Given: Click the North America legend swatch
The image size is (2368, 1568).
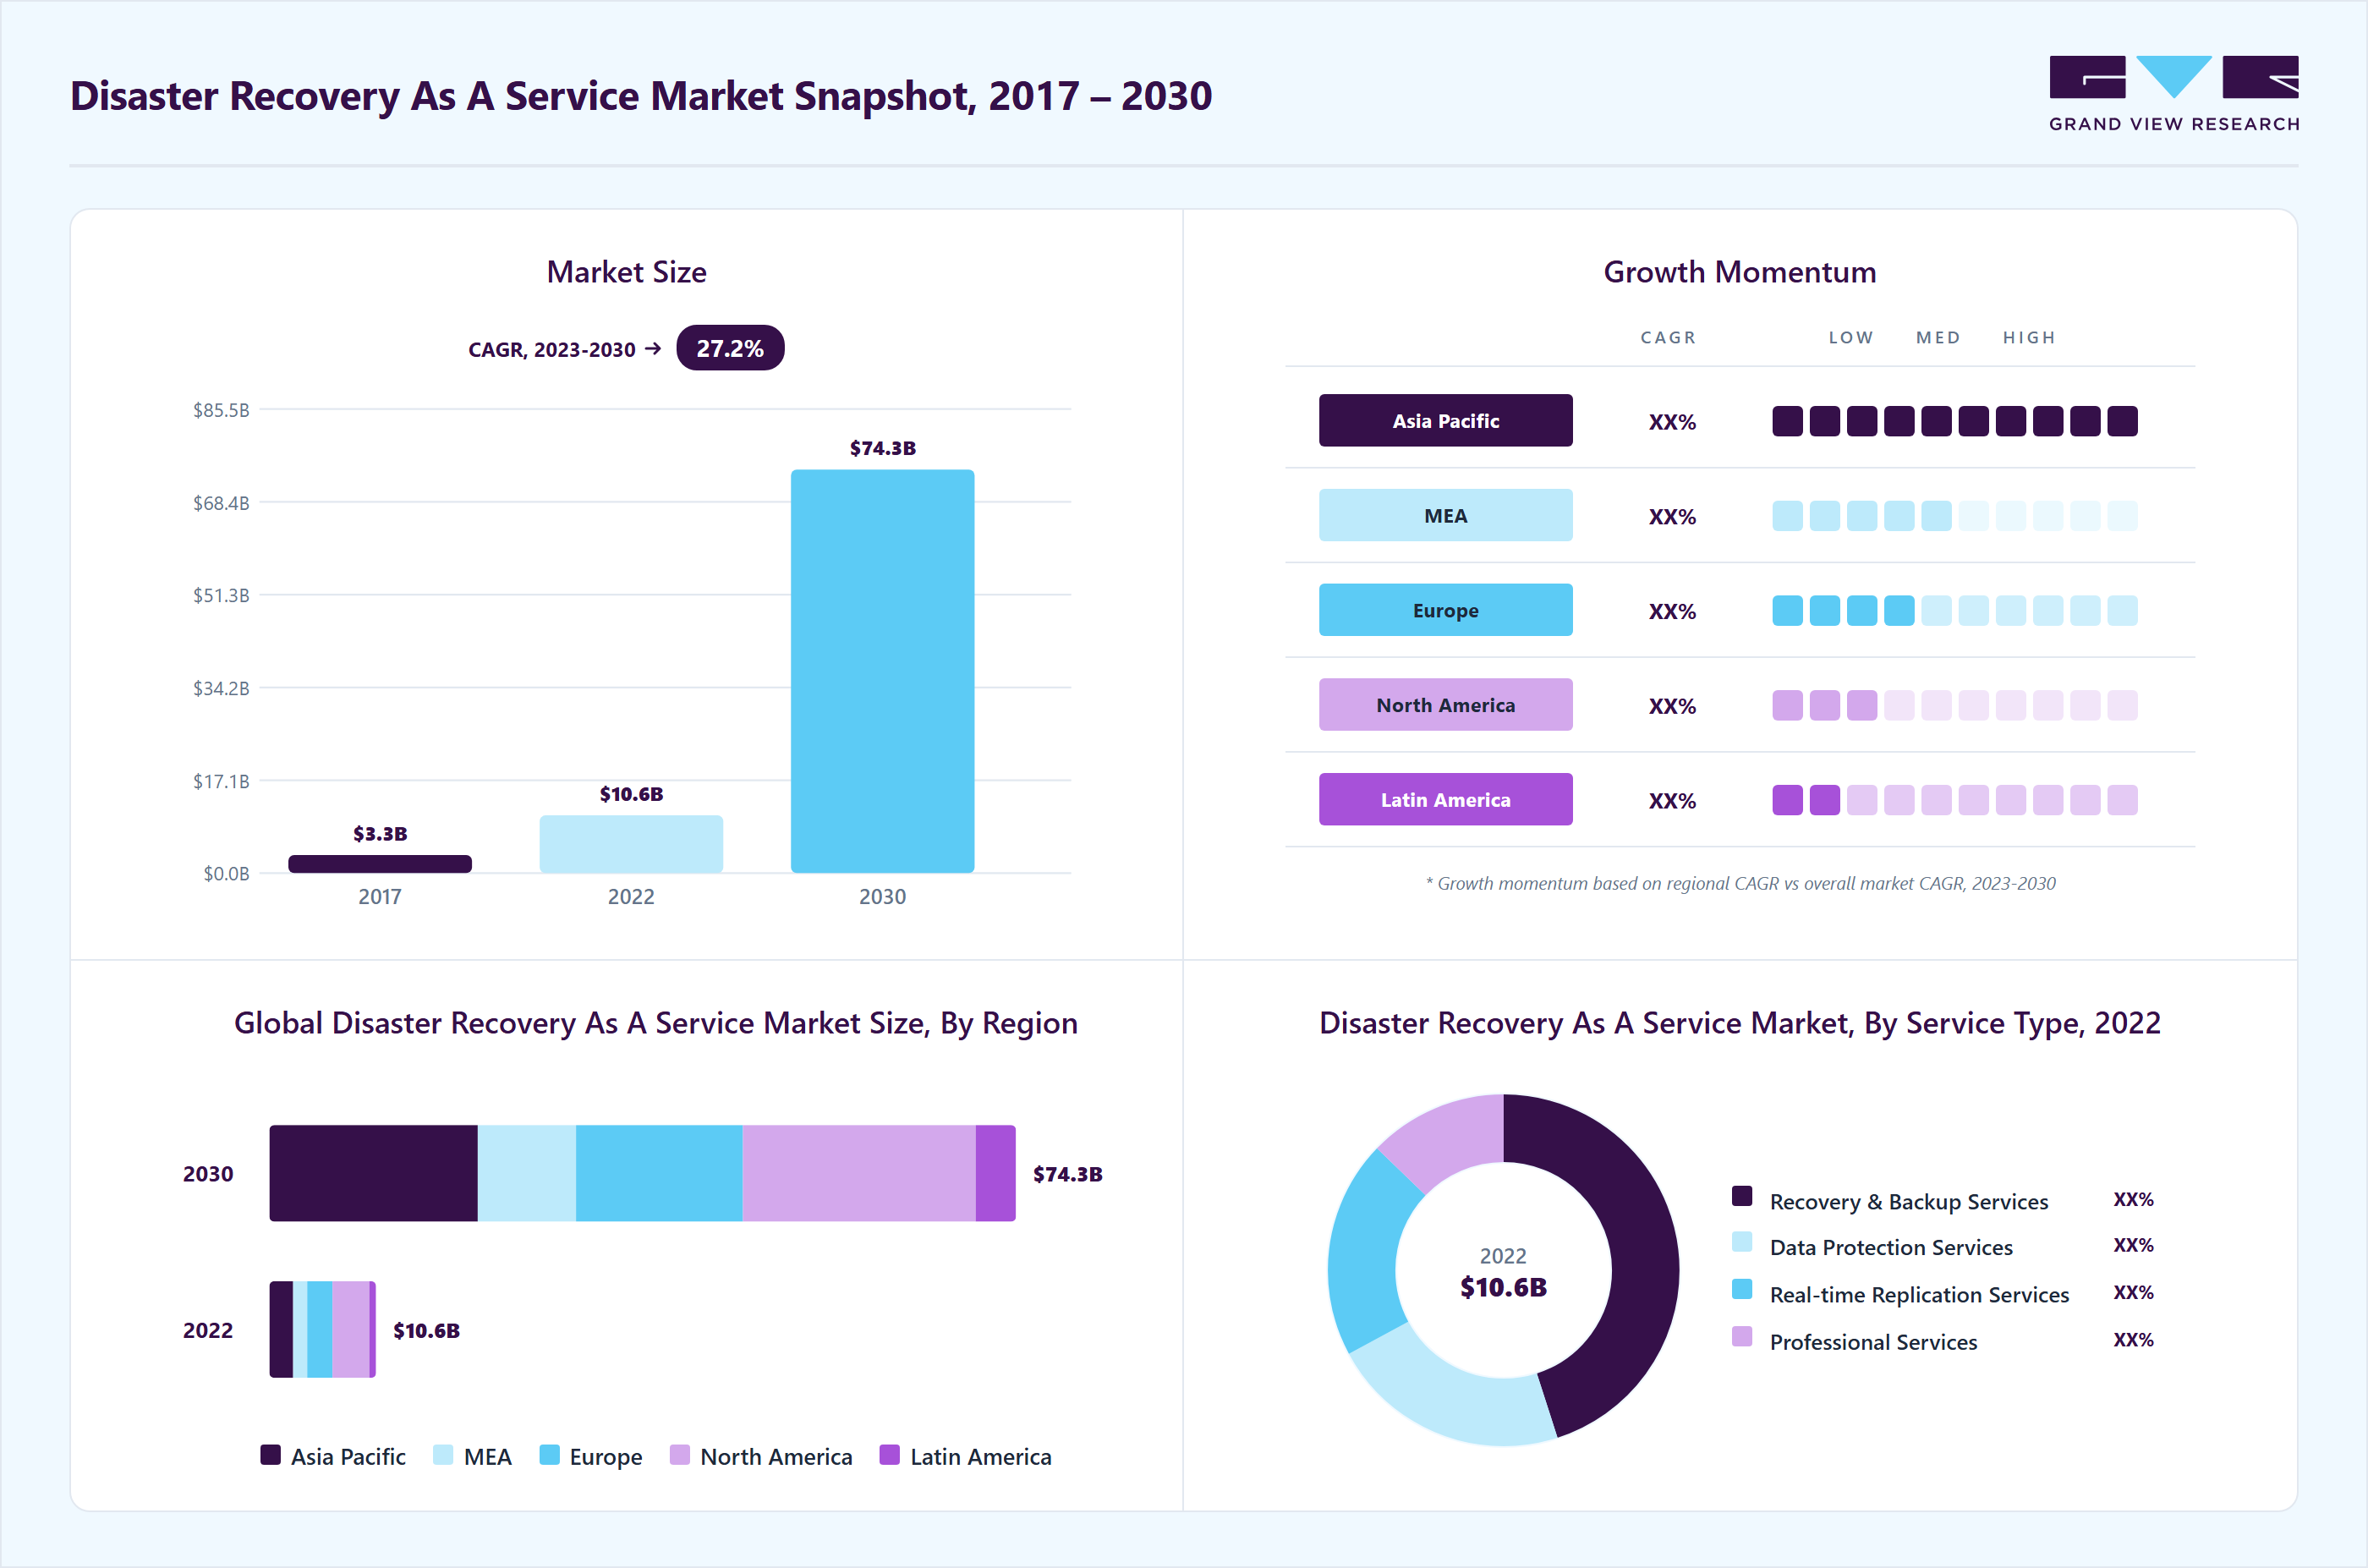Looking at the screenshot, I should [680, 1455].
